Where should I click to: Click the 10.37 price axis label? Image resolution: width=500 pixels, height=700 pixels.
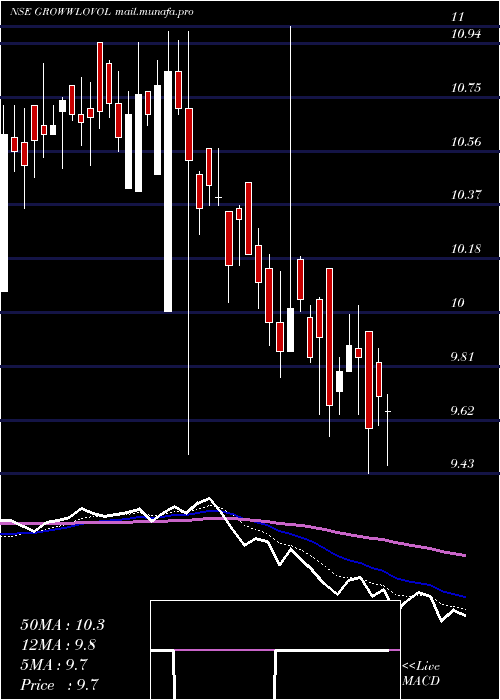point(466,195)
